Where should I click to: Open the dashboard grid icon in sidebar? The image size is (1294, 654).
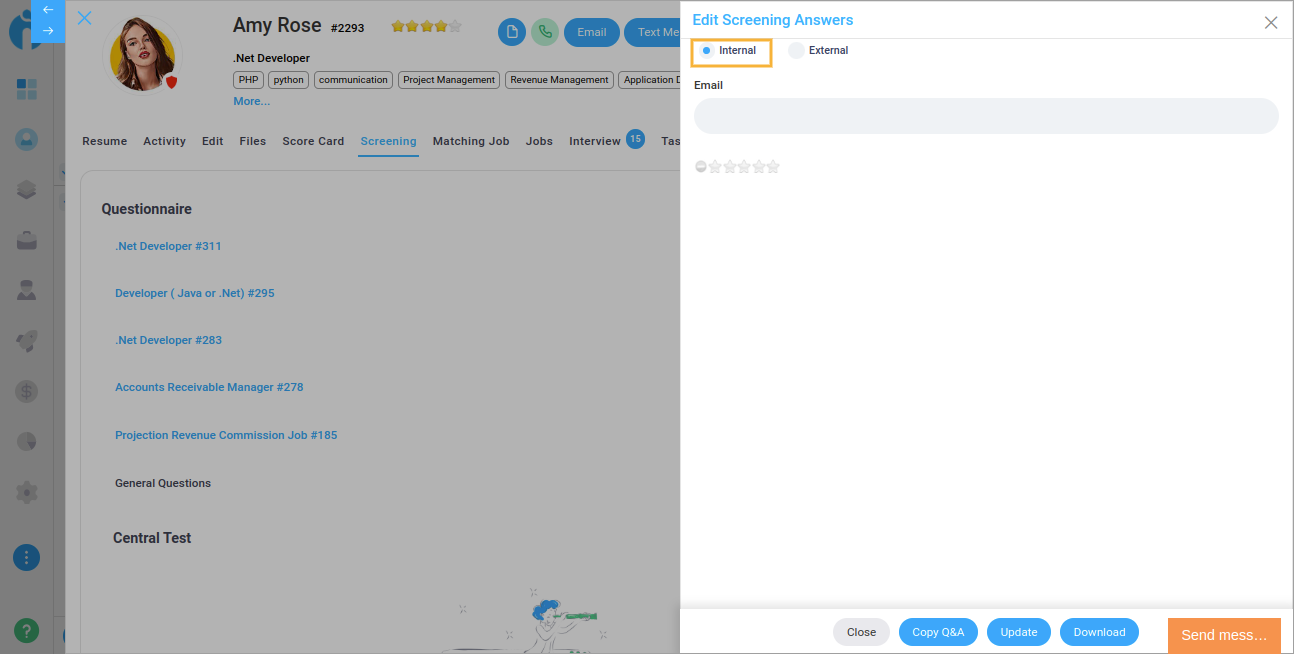(x=27, y=90)
